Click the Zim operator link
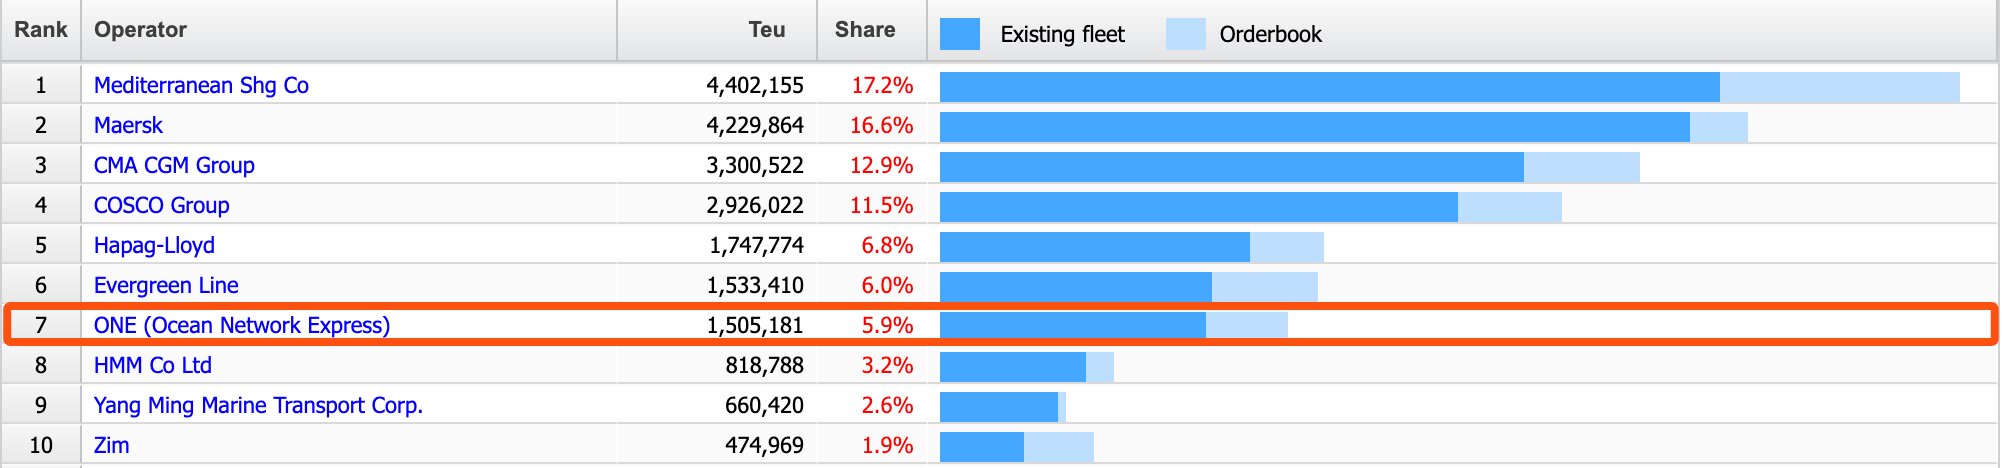 pos(111,446)
